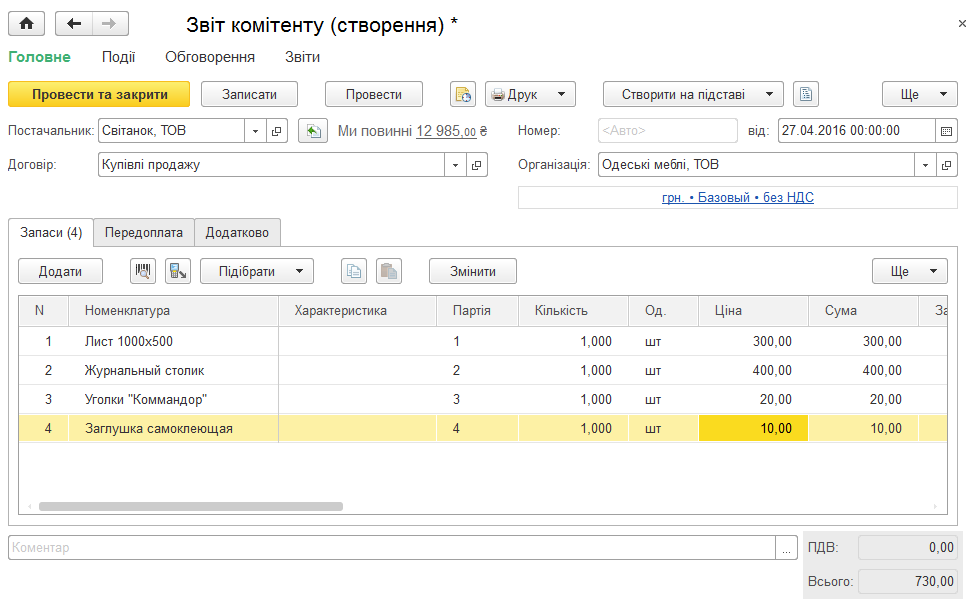The height and width of the screenshot is (604, 972).
Task: Open document movements report icon beside Провести
Action: tap(462, 94)
